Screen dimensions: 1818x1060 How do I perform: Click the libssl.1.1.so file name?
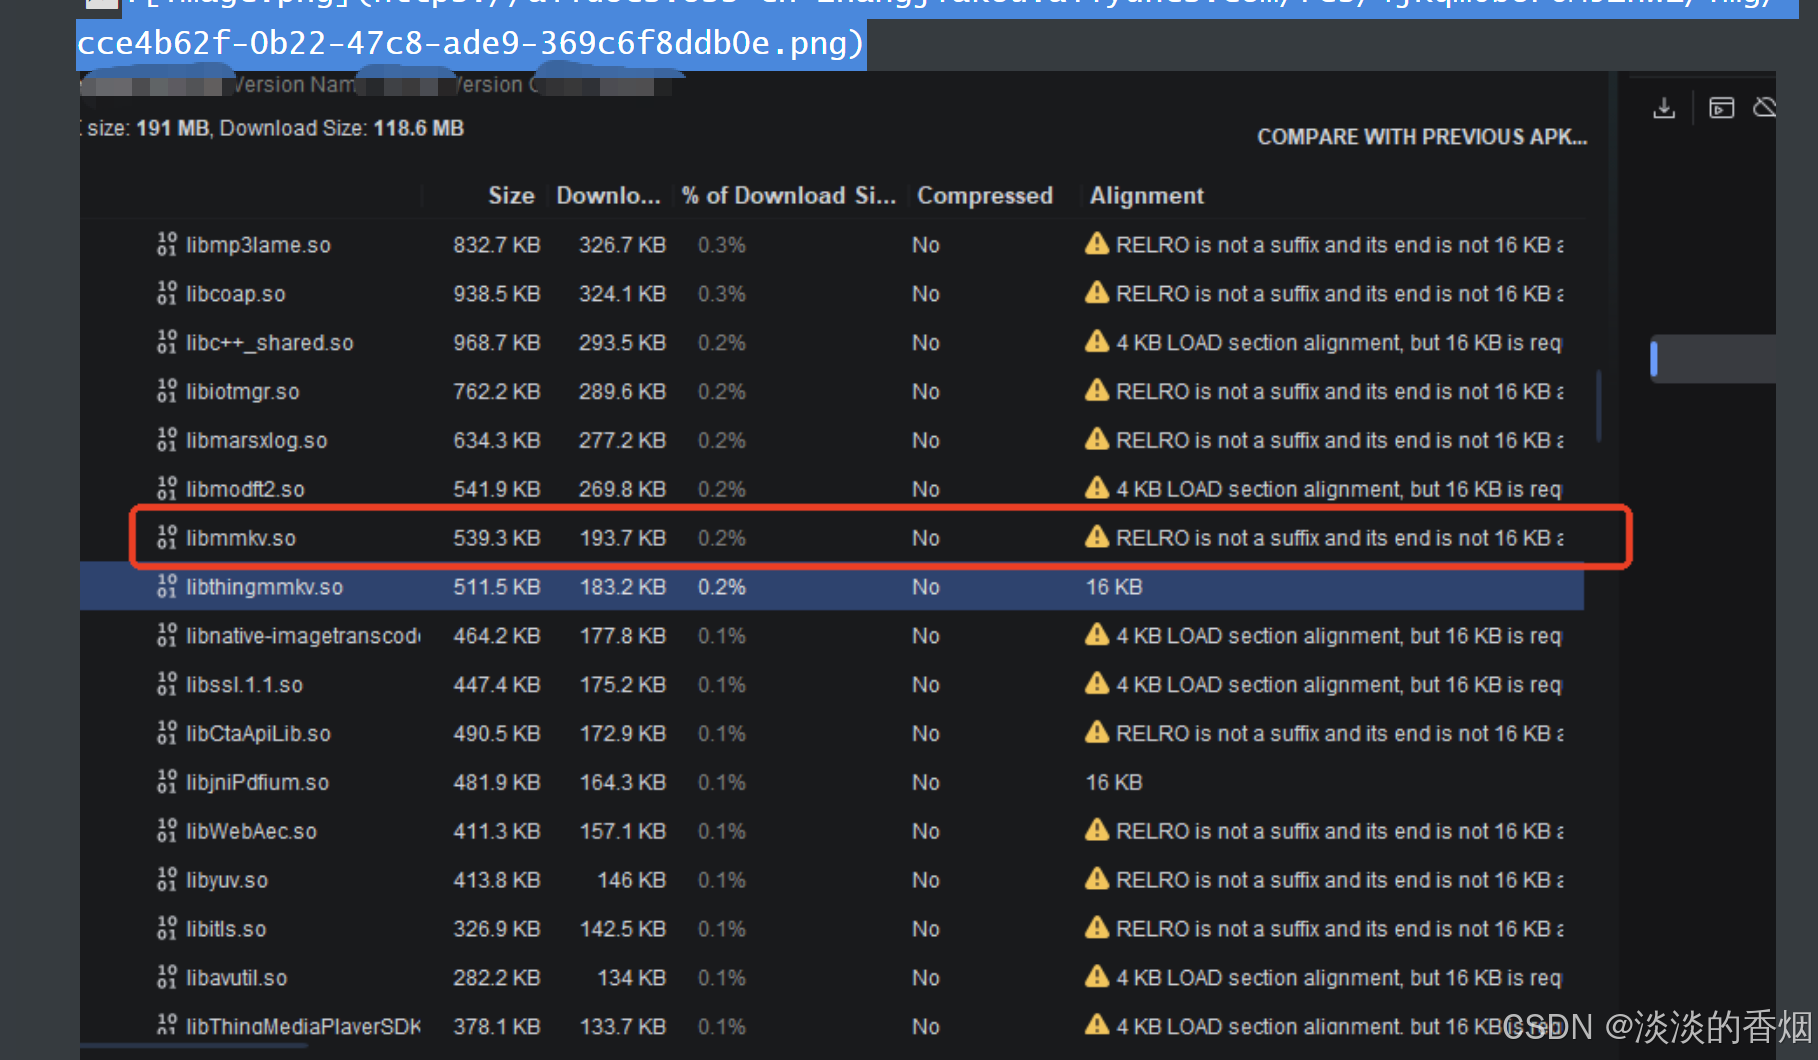pos(244,685)
